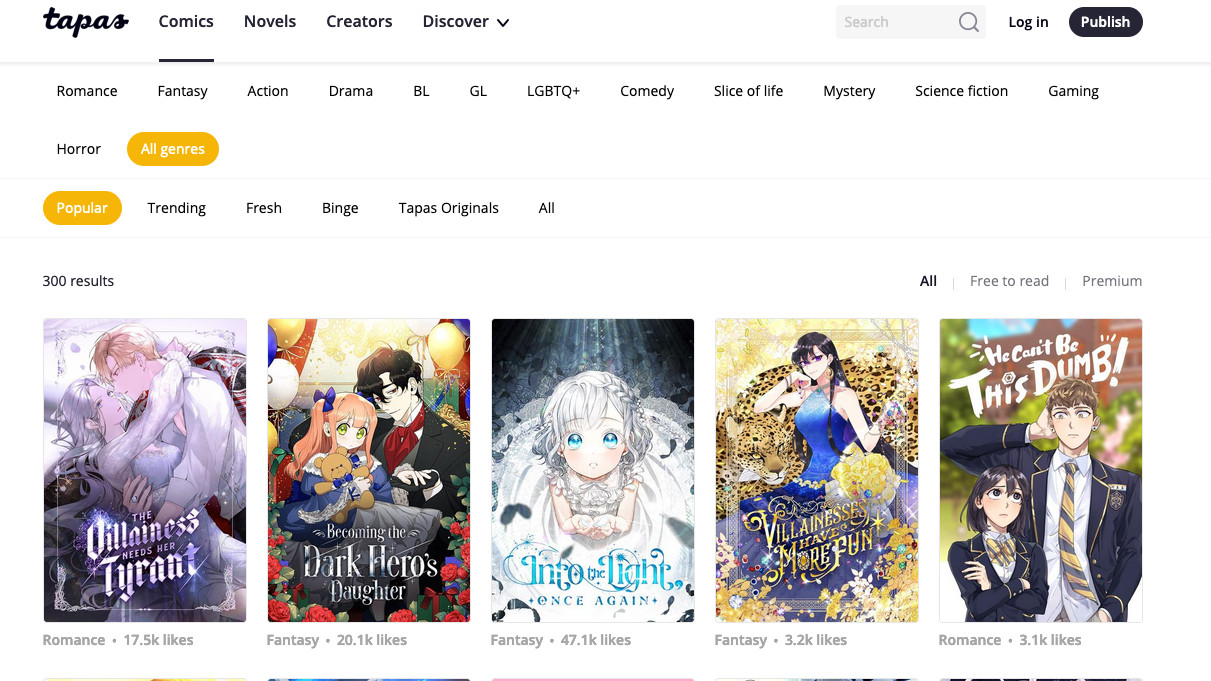Viewport: 1211px width, 681px height.
Task: Choose the Gaming genre
Action: click(1073, 91)
